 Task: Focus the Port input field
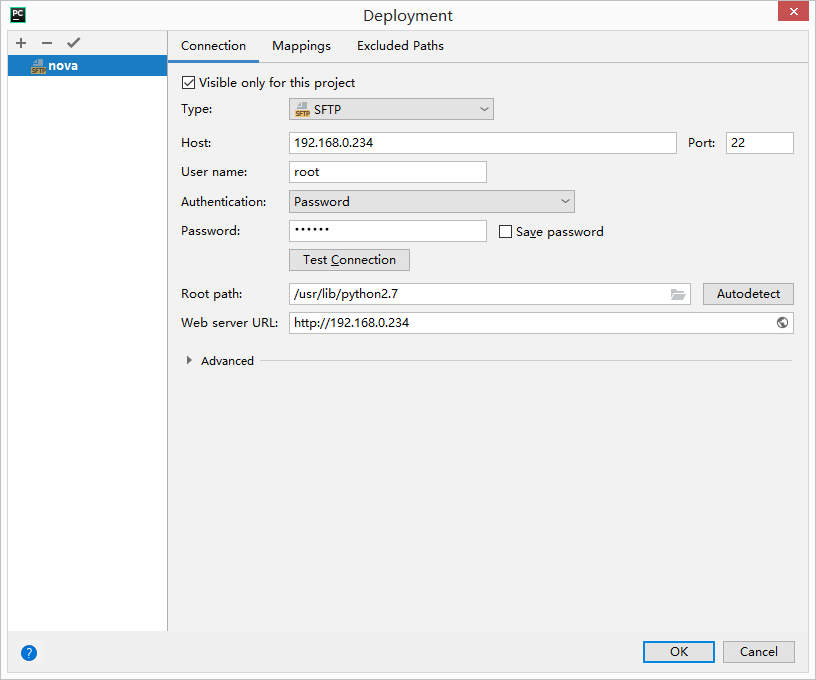(760, 143)
